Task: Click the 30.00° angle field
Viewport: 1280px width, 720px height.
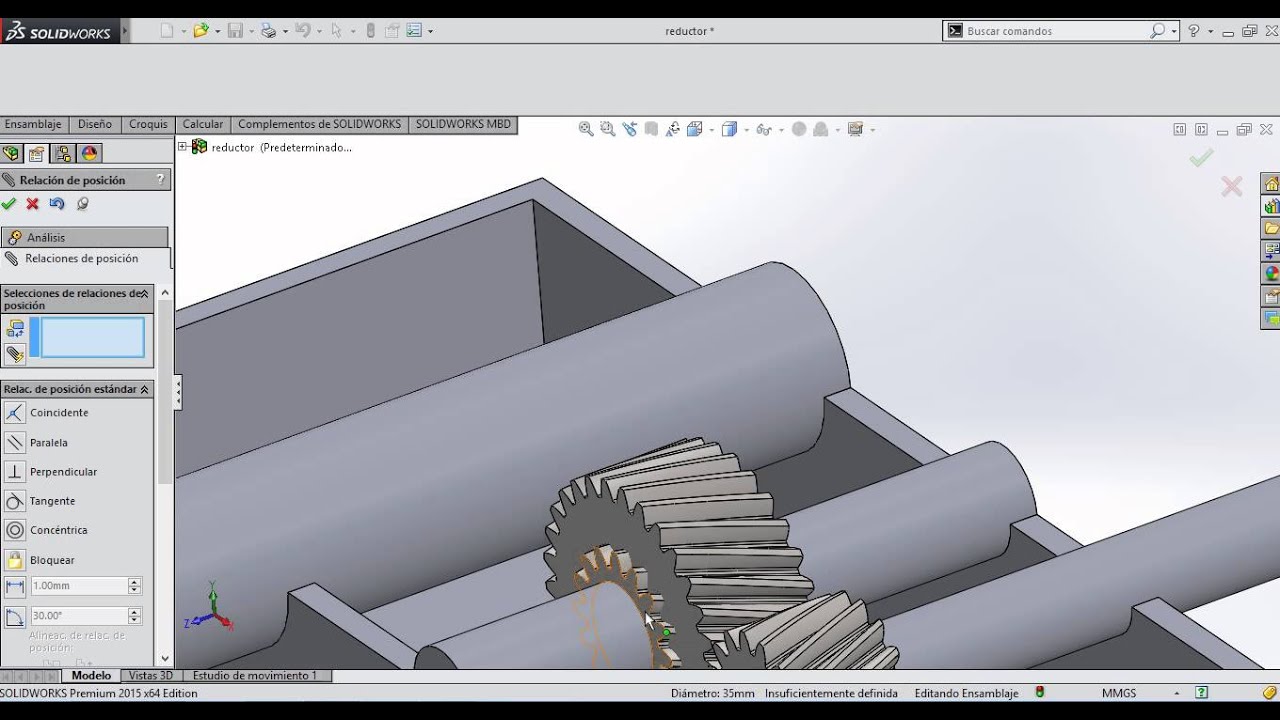Action: tap(78, 616)
